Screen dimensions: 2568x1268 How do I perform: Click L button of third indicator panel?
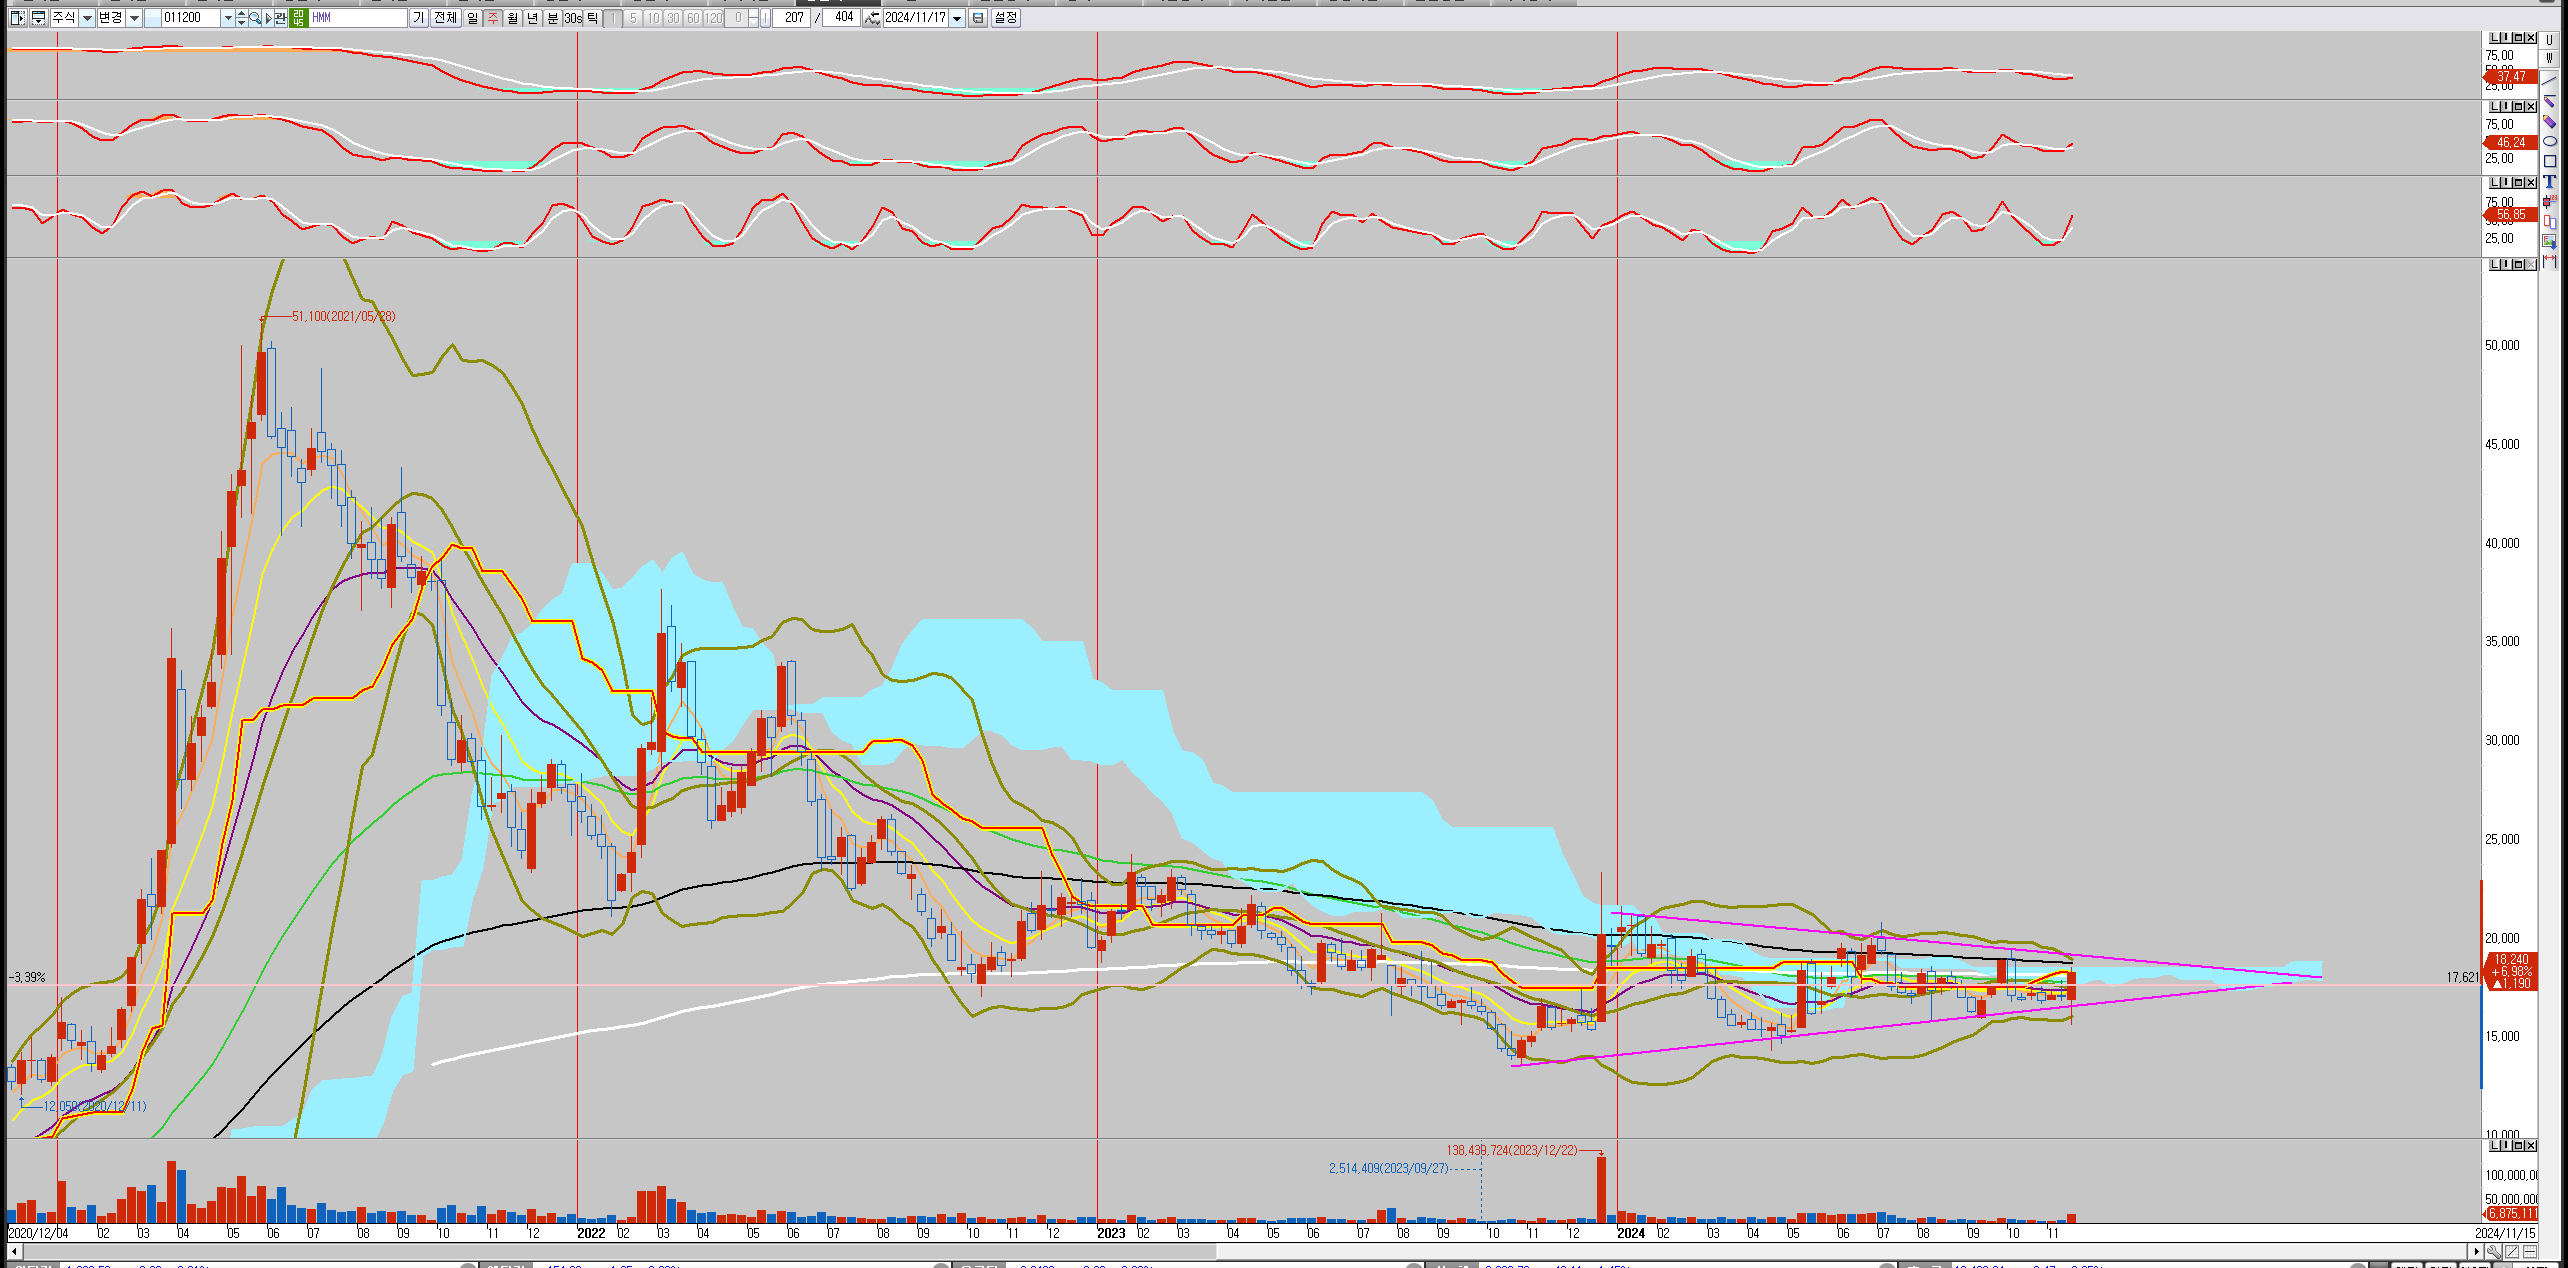coord(2495,182)
